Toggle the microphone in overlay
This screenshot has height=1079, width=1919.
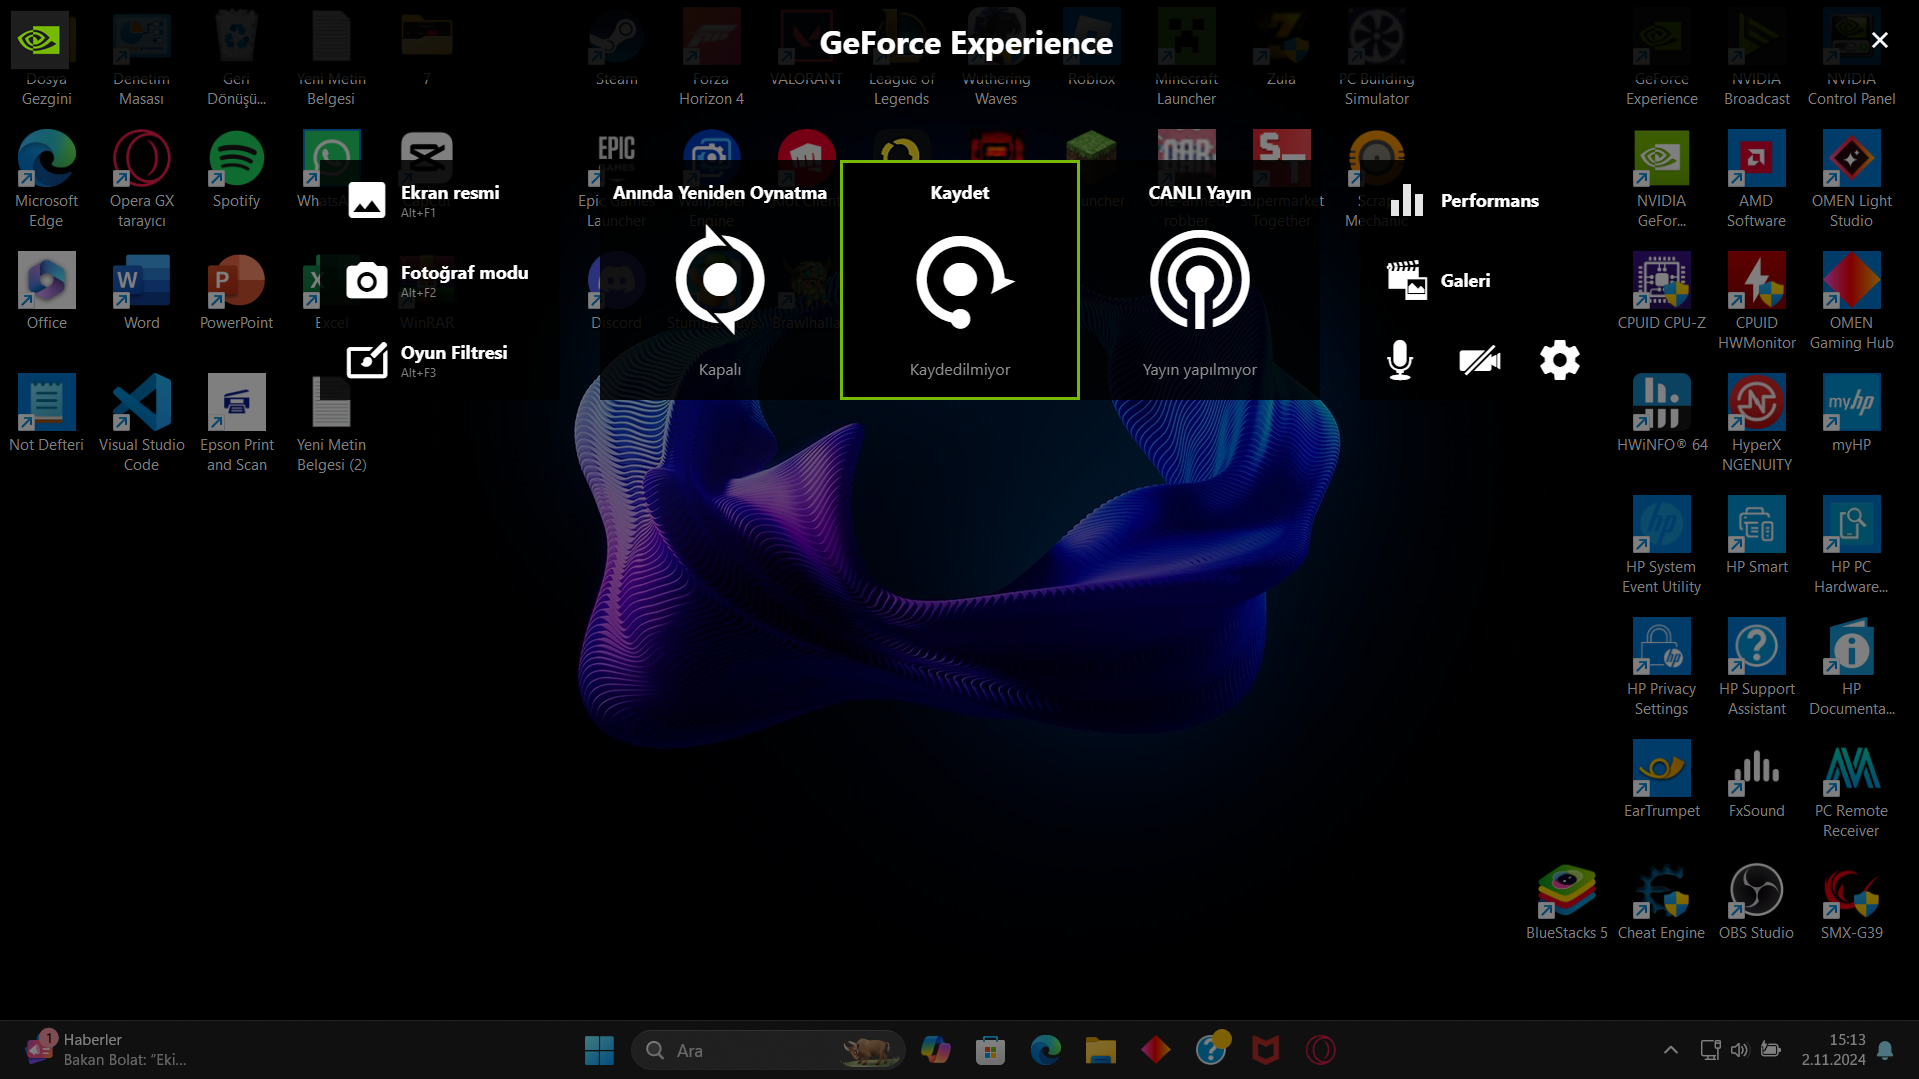pos(1400,360)
